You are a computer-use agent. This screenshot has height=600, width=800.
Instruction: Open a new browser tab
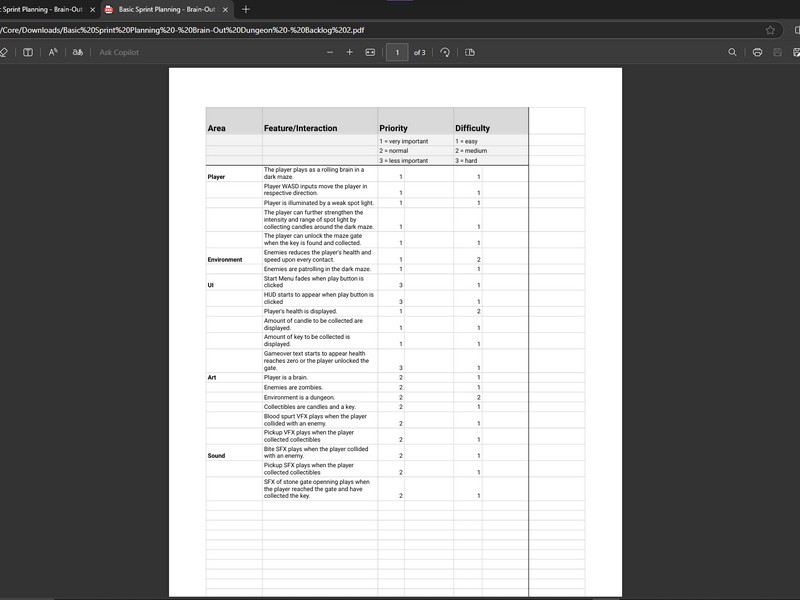[x=246, y=9]
